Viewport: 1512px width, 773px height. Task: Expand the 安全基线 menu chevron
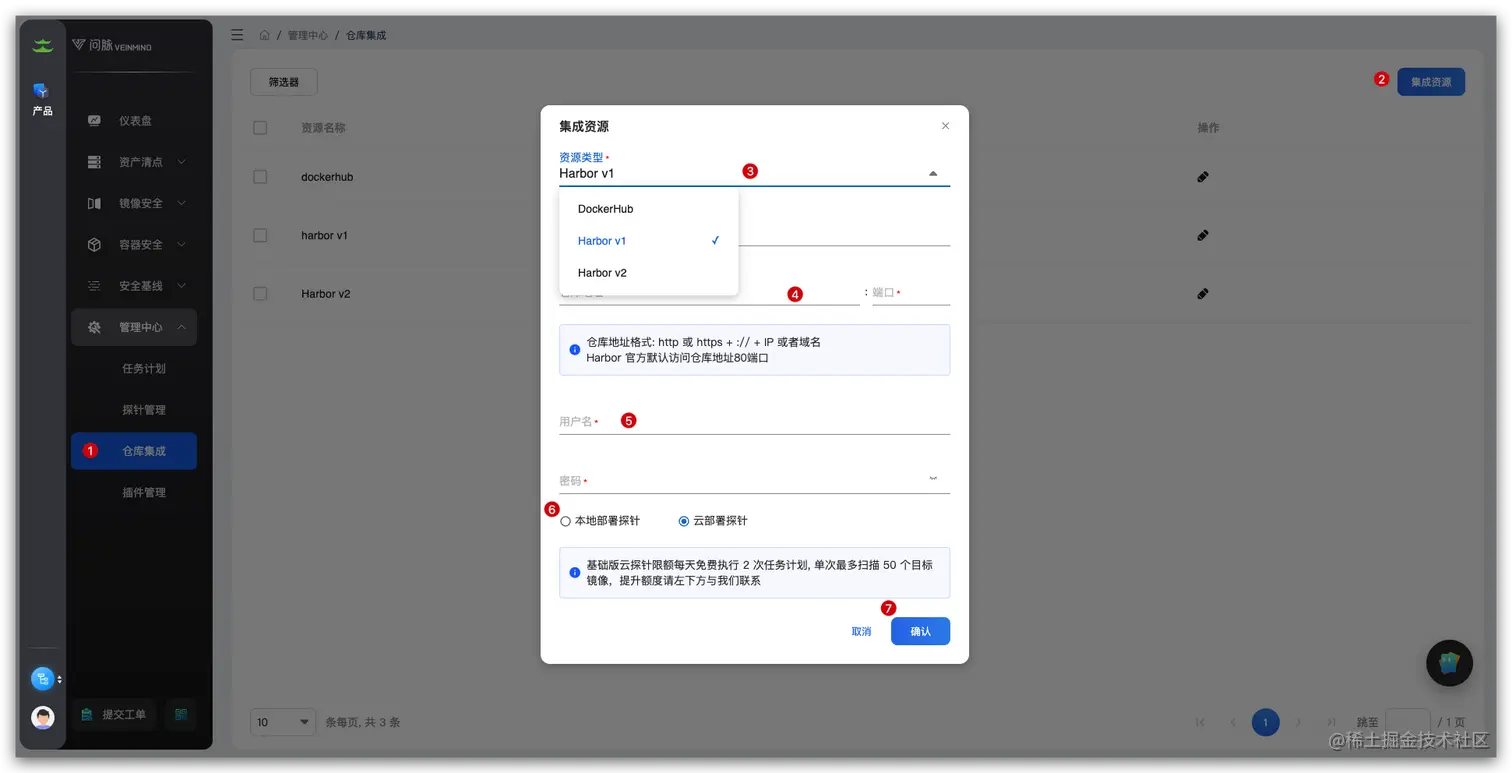[x=181, y=286]
